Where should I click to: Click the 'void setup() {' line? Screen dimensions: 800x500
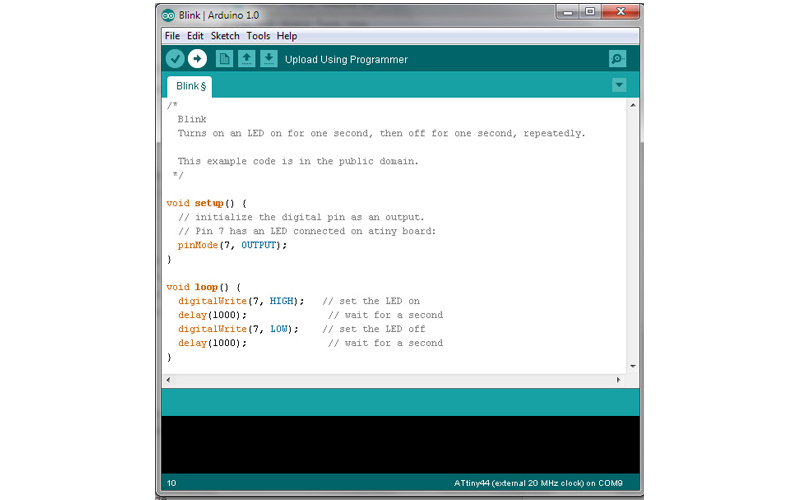[x=207, y=203]
